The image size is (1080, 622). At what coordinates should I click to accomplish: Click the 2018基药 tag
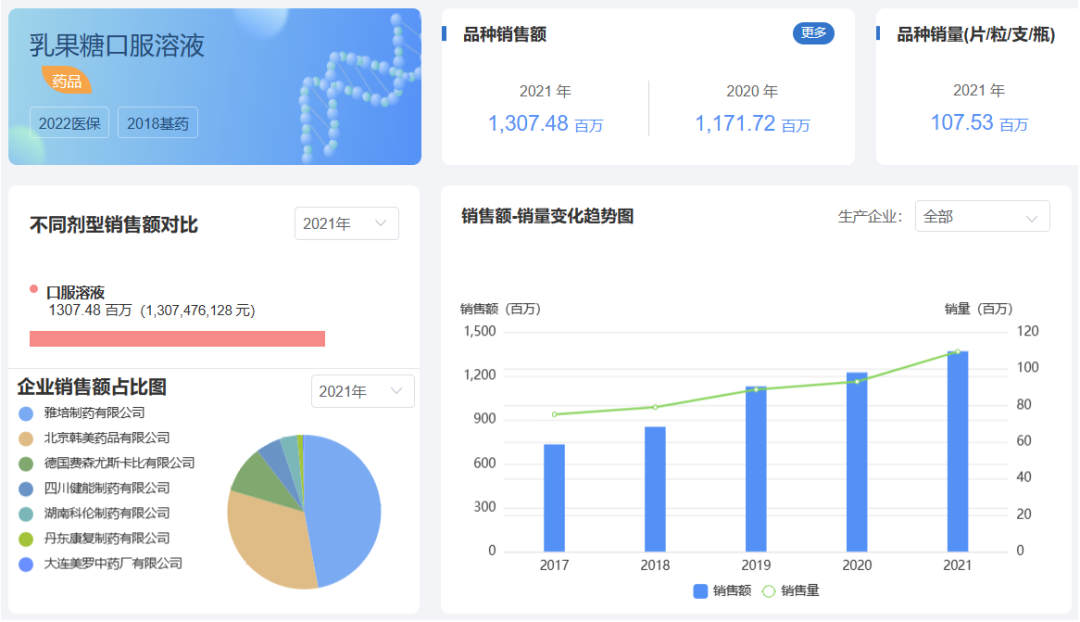click(157, 123)
